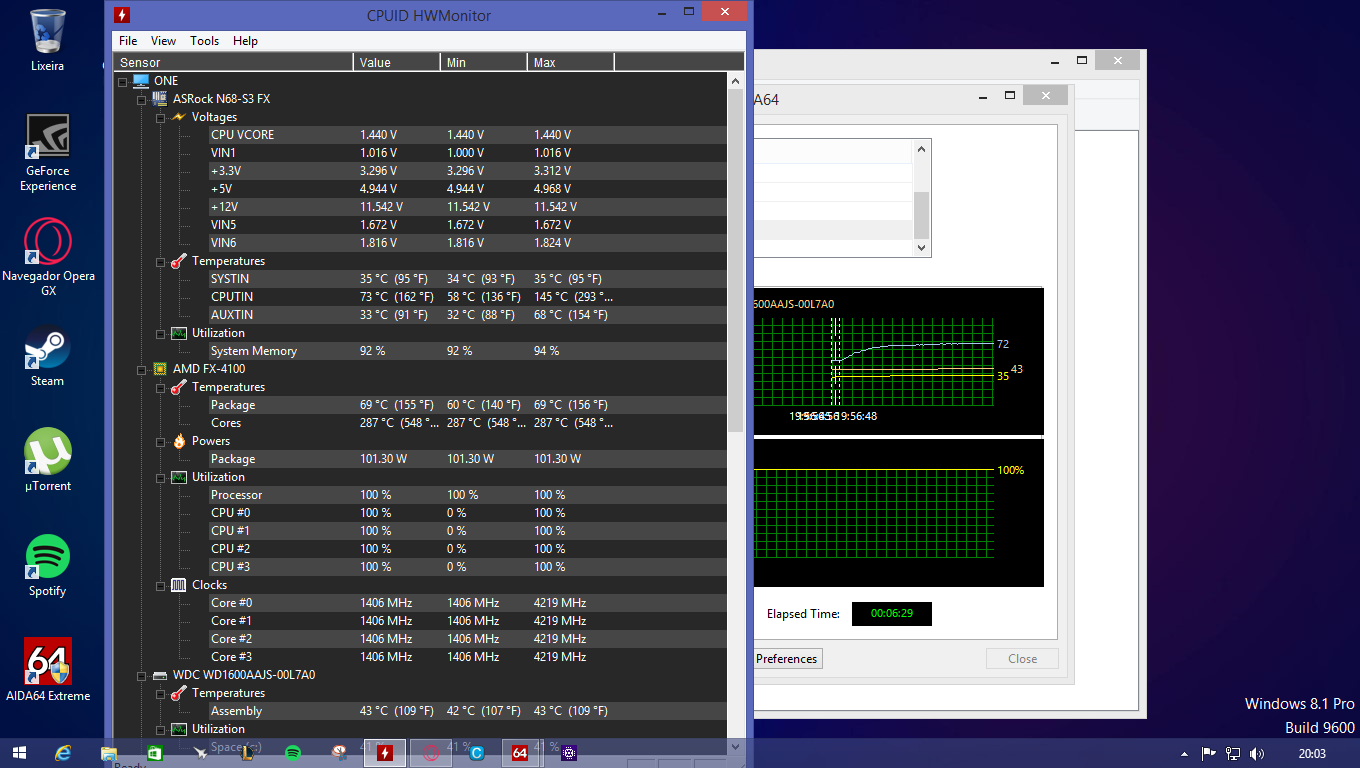Click the Close button in AIDA64 test window
Image resolution: width=1360 pixels, height=768 pixels.
(1022, 659)
